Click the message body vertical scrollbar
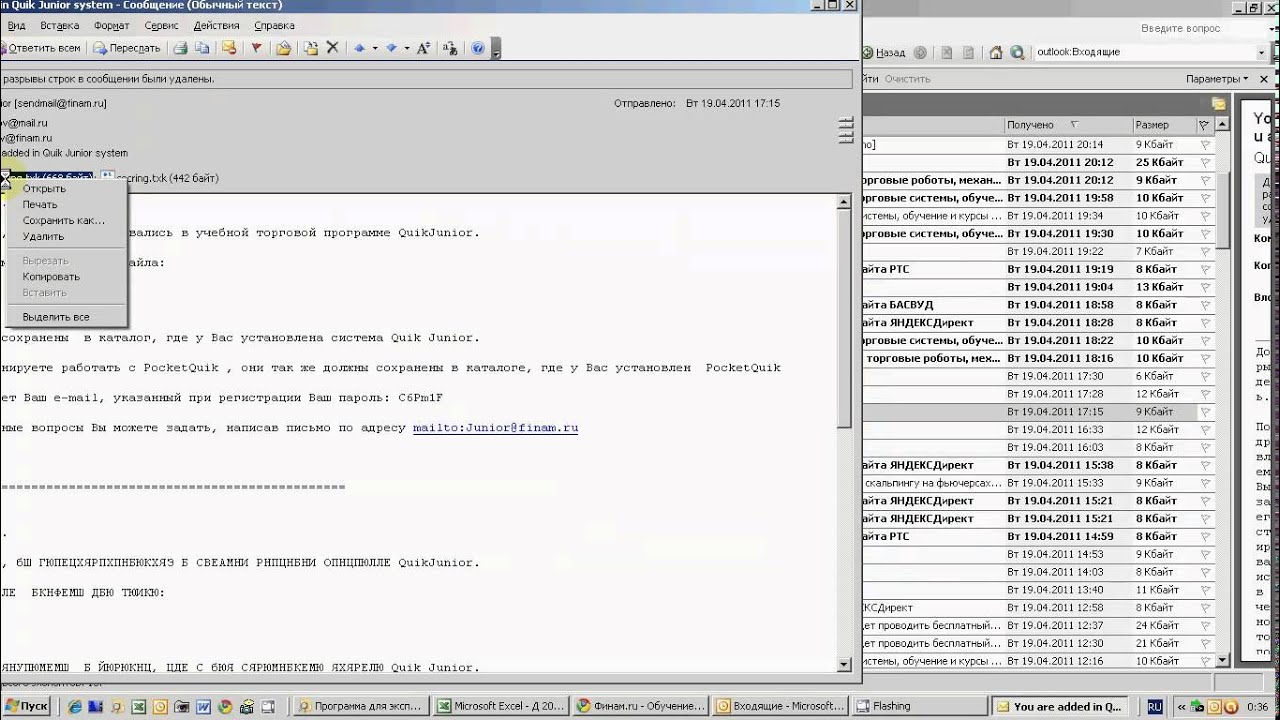Viewport: 1280px width, 720px height. coord(844,433)
